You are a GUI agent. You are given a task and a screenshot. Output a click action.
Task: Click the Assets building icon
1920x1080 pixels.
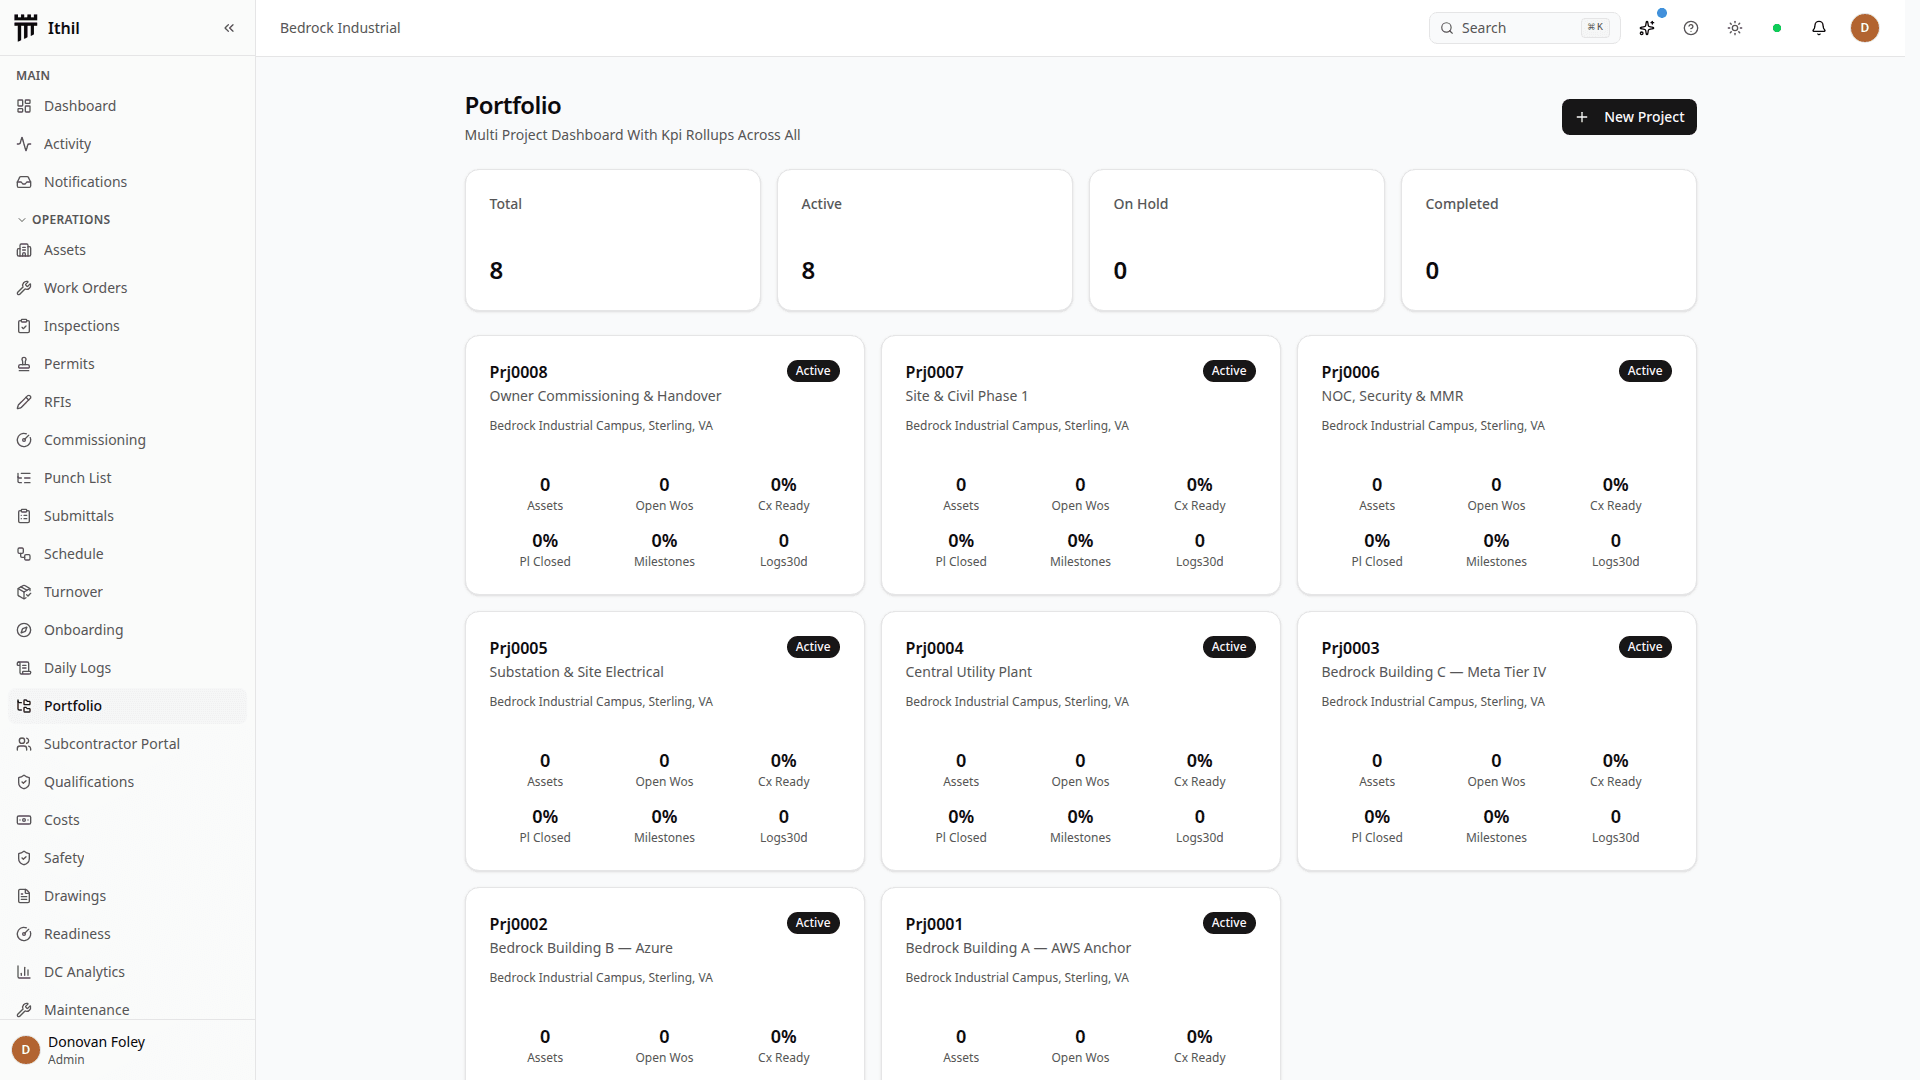tap(24, 250)
